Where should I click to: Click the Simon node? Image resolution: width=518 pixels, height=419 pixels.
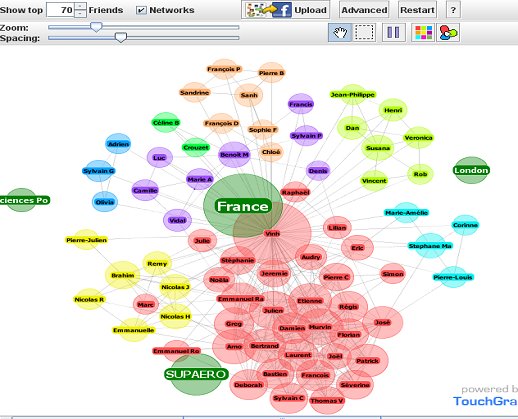pyautogui.click(x=393, y=274)
